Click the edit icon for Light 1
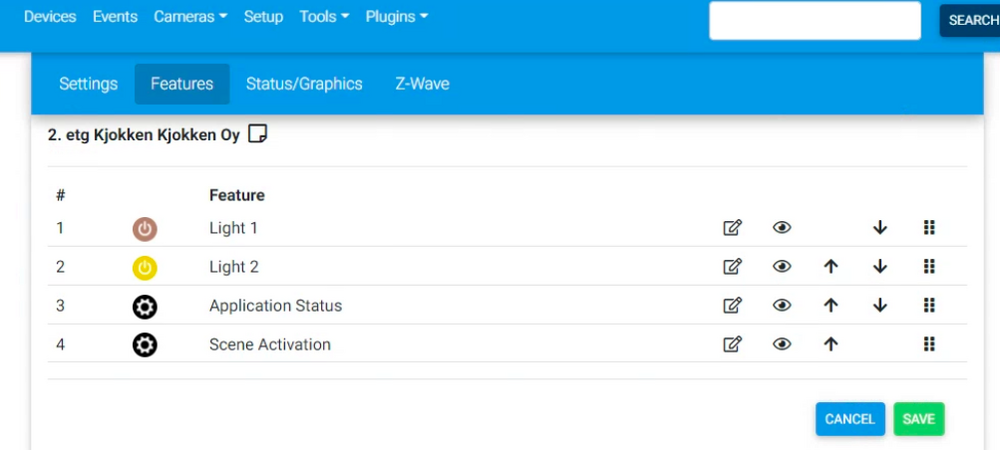Screen dimensions: 1000x450 click(x=732, y=228)
